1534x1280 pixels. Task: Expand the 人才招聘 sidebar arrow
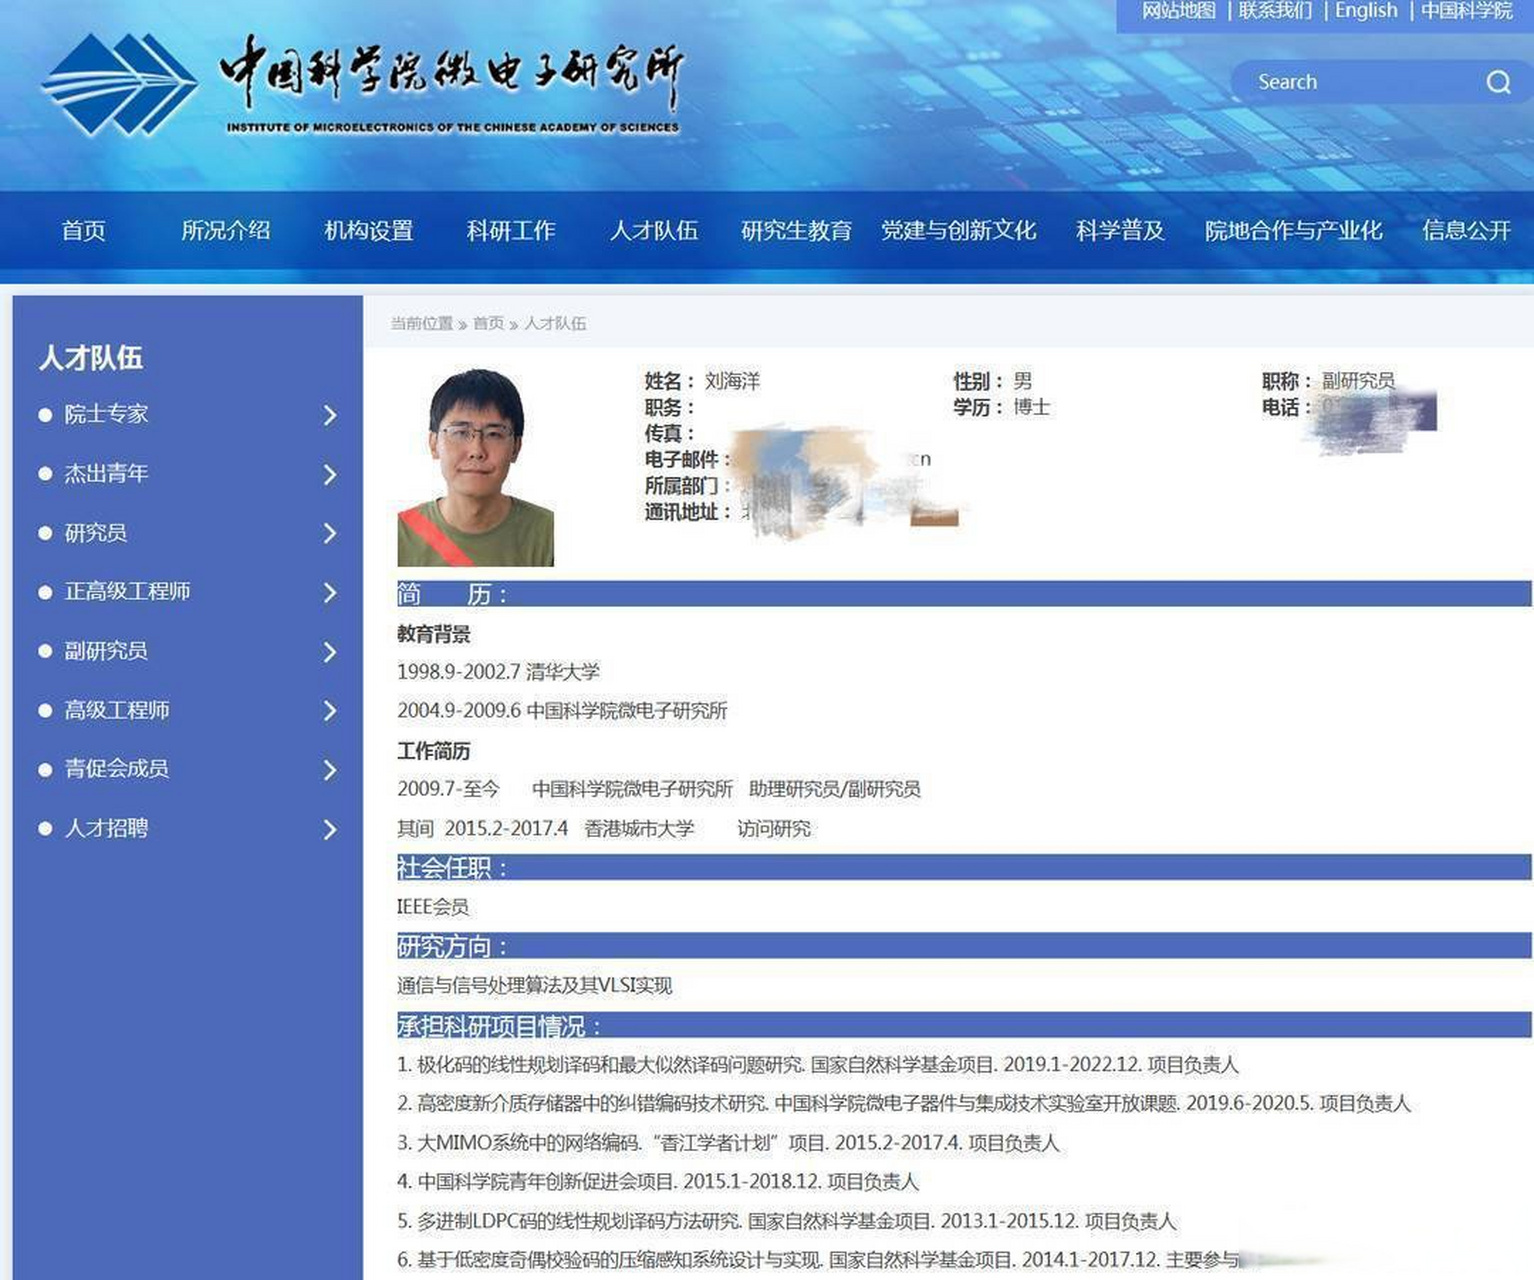[331, 830]
